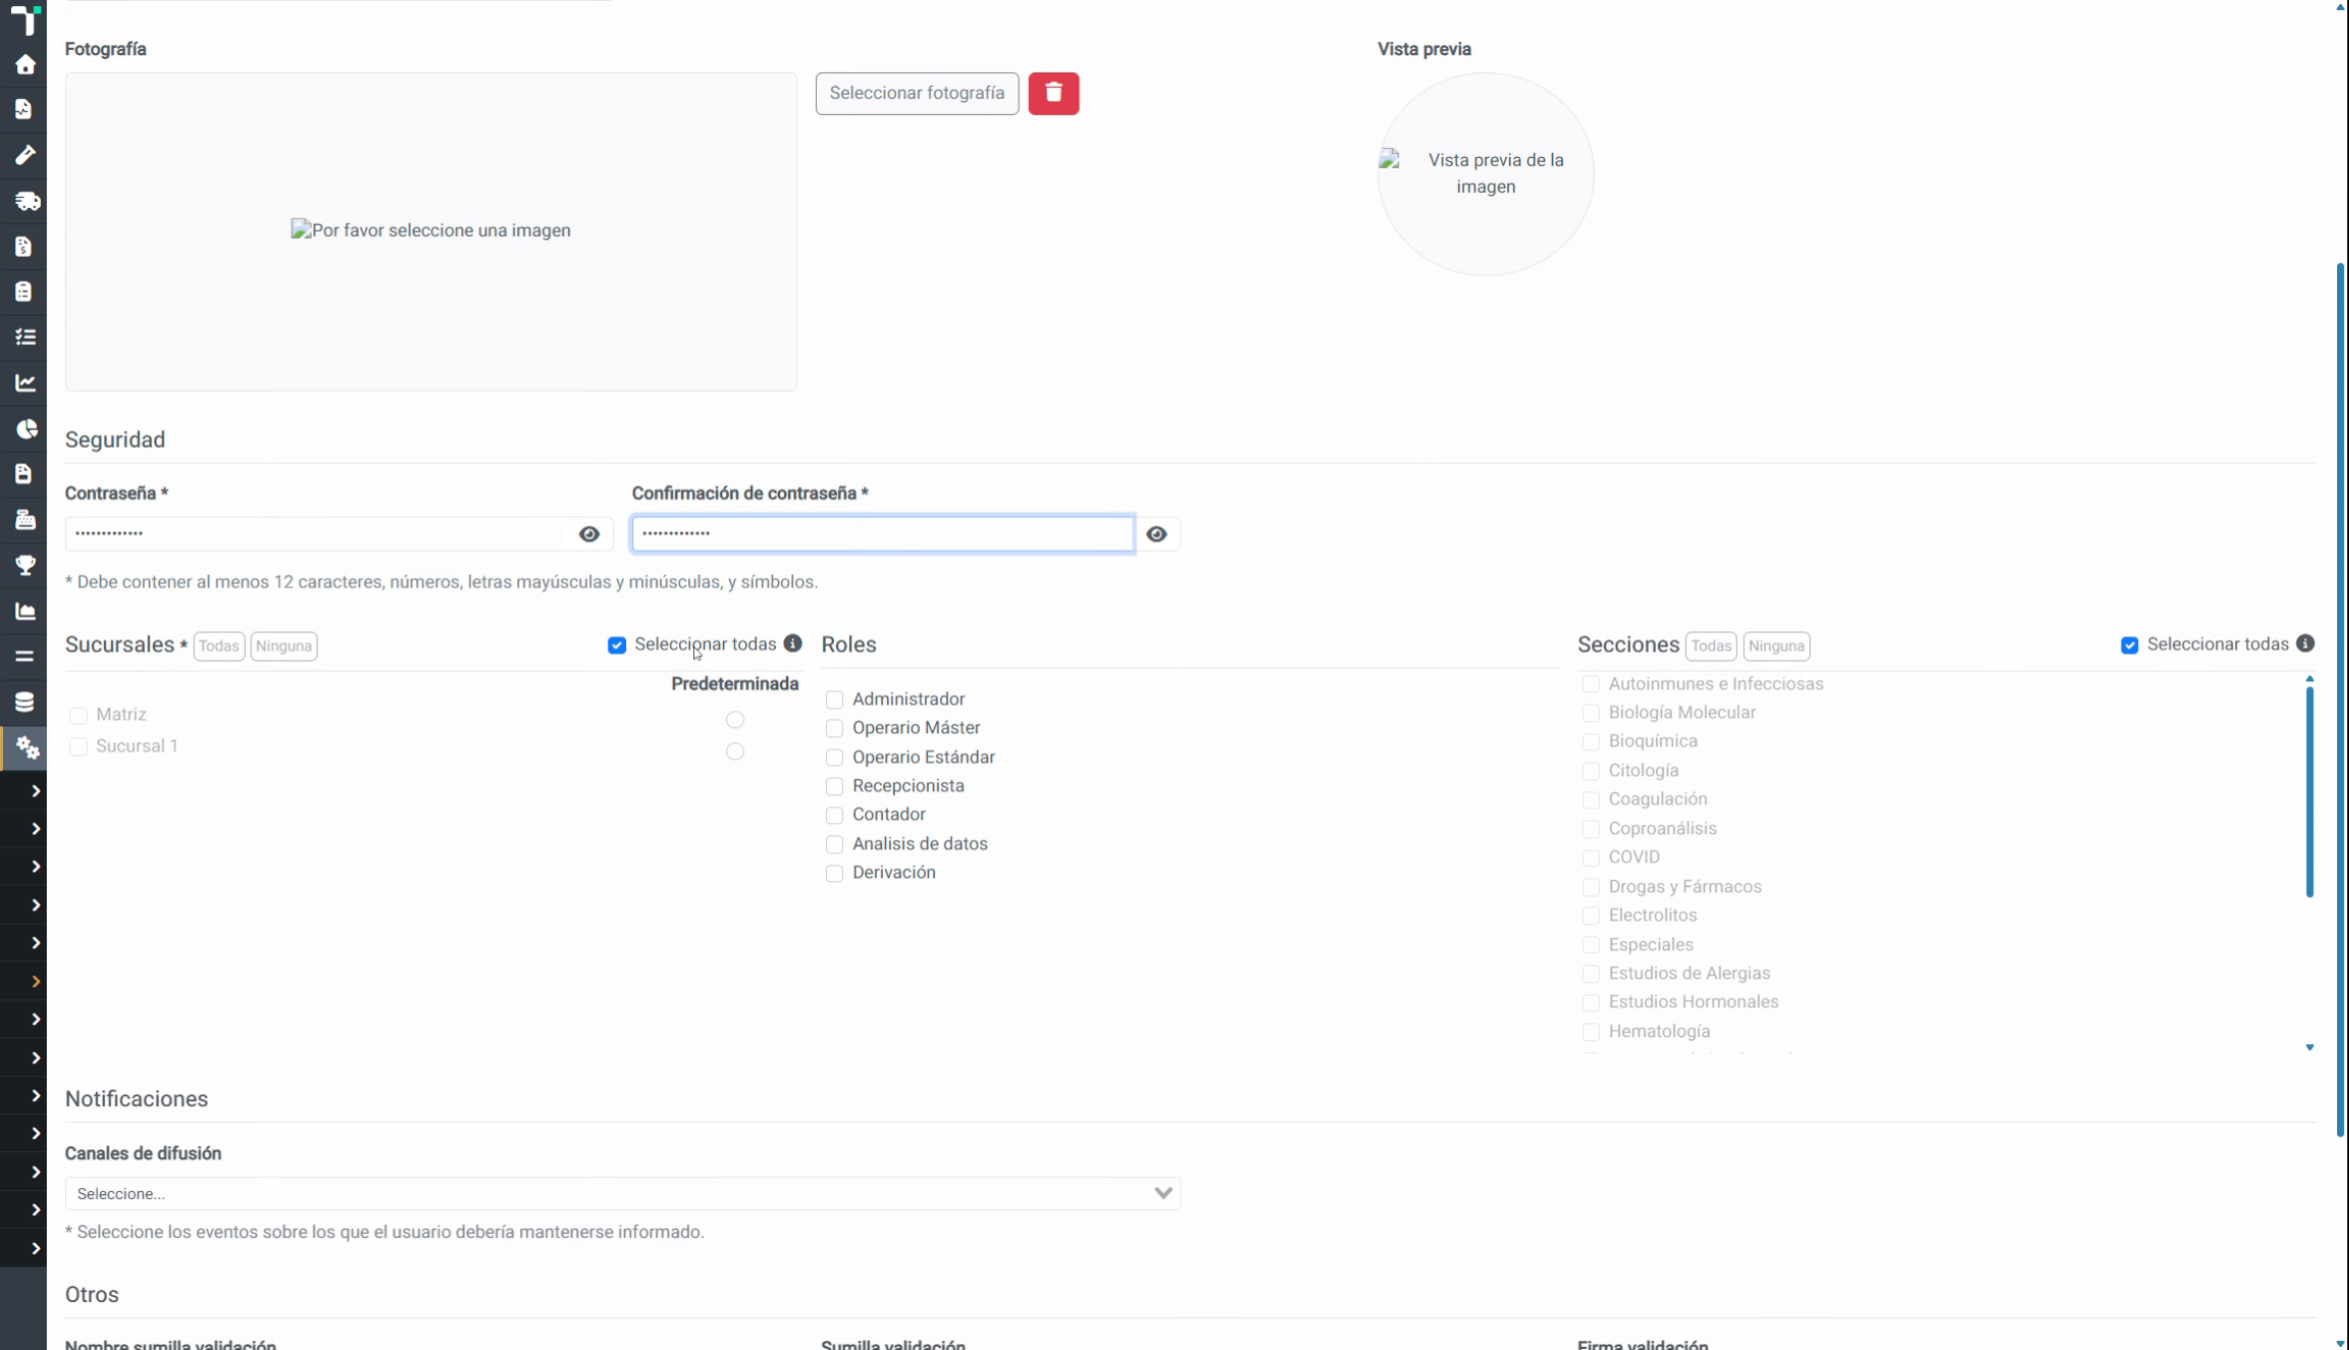This screenshot has height=1350, width=2349.
Task: Tick the Bioquímica section checkbox
Action: (x=1590, y=742)
